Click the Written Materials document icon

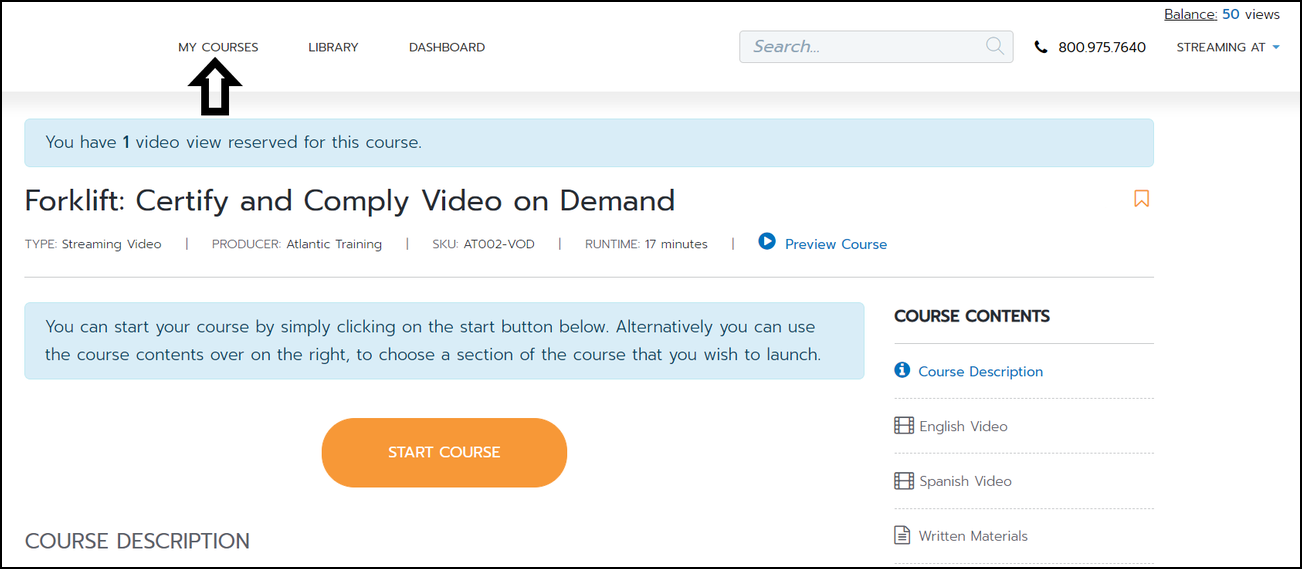tap(902, 535)
